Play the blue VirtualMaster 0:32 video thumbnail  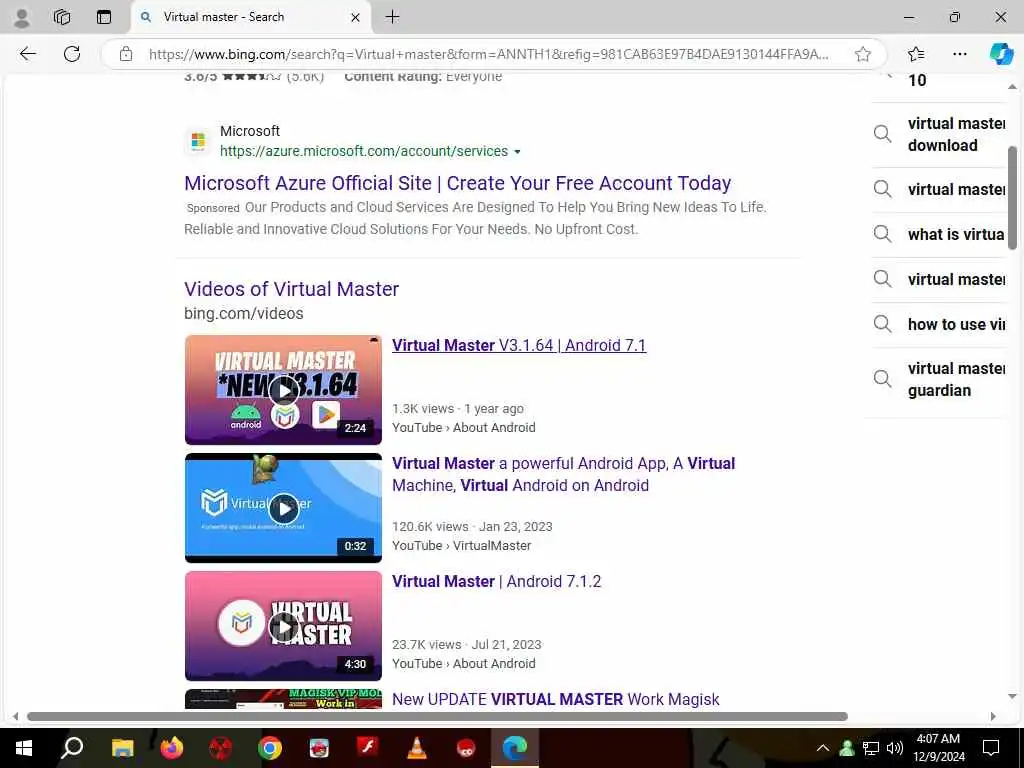283,508
